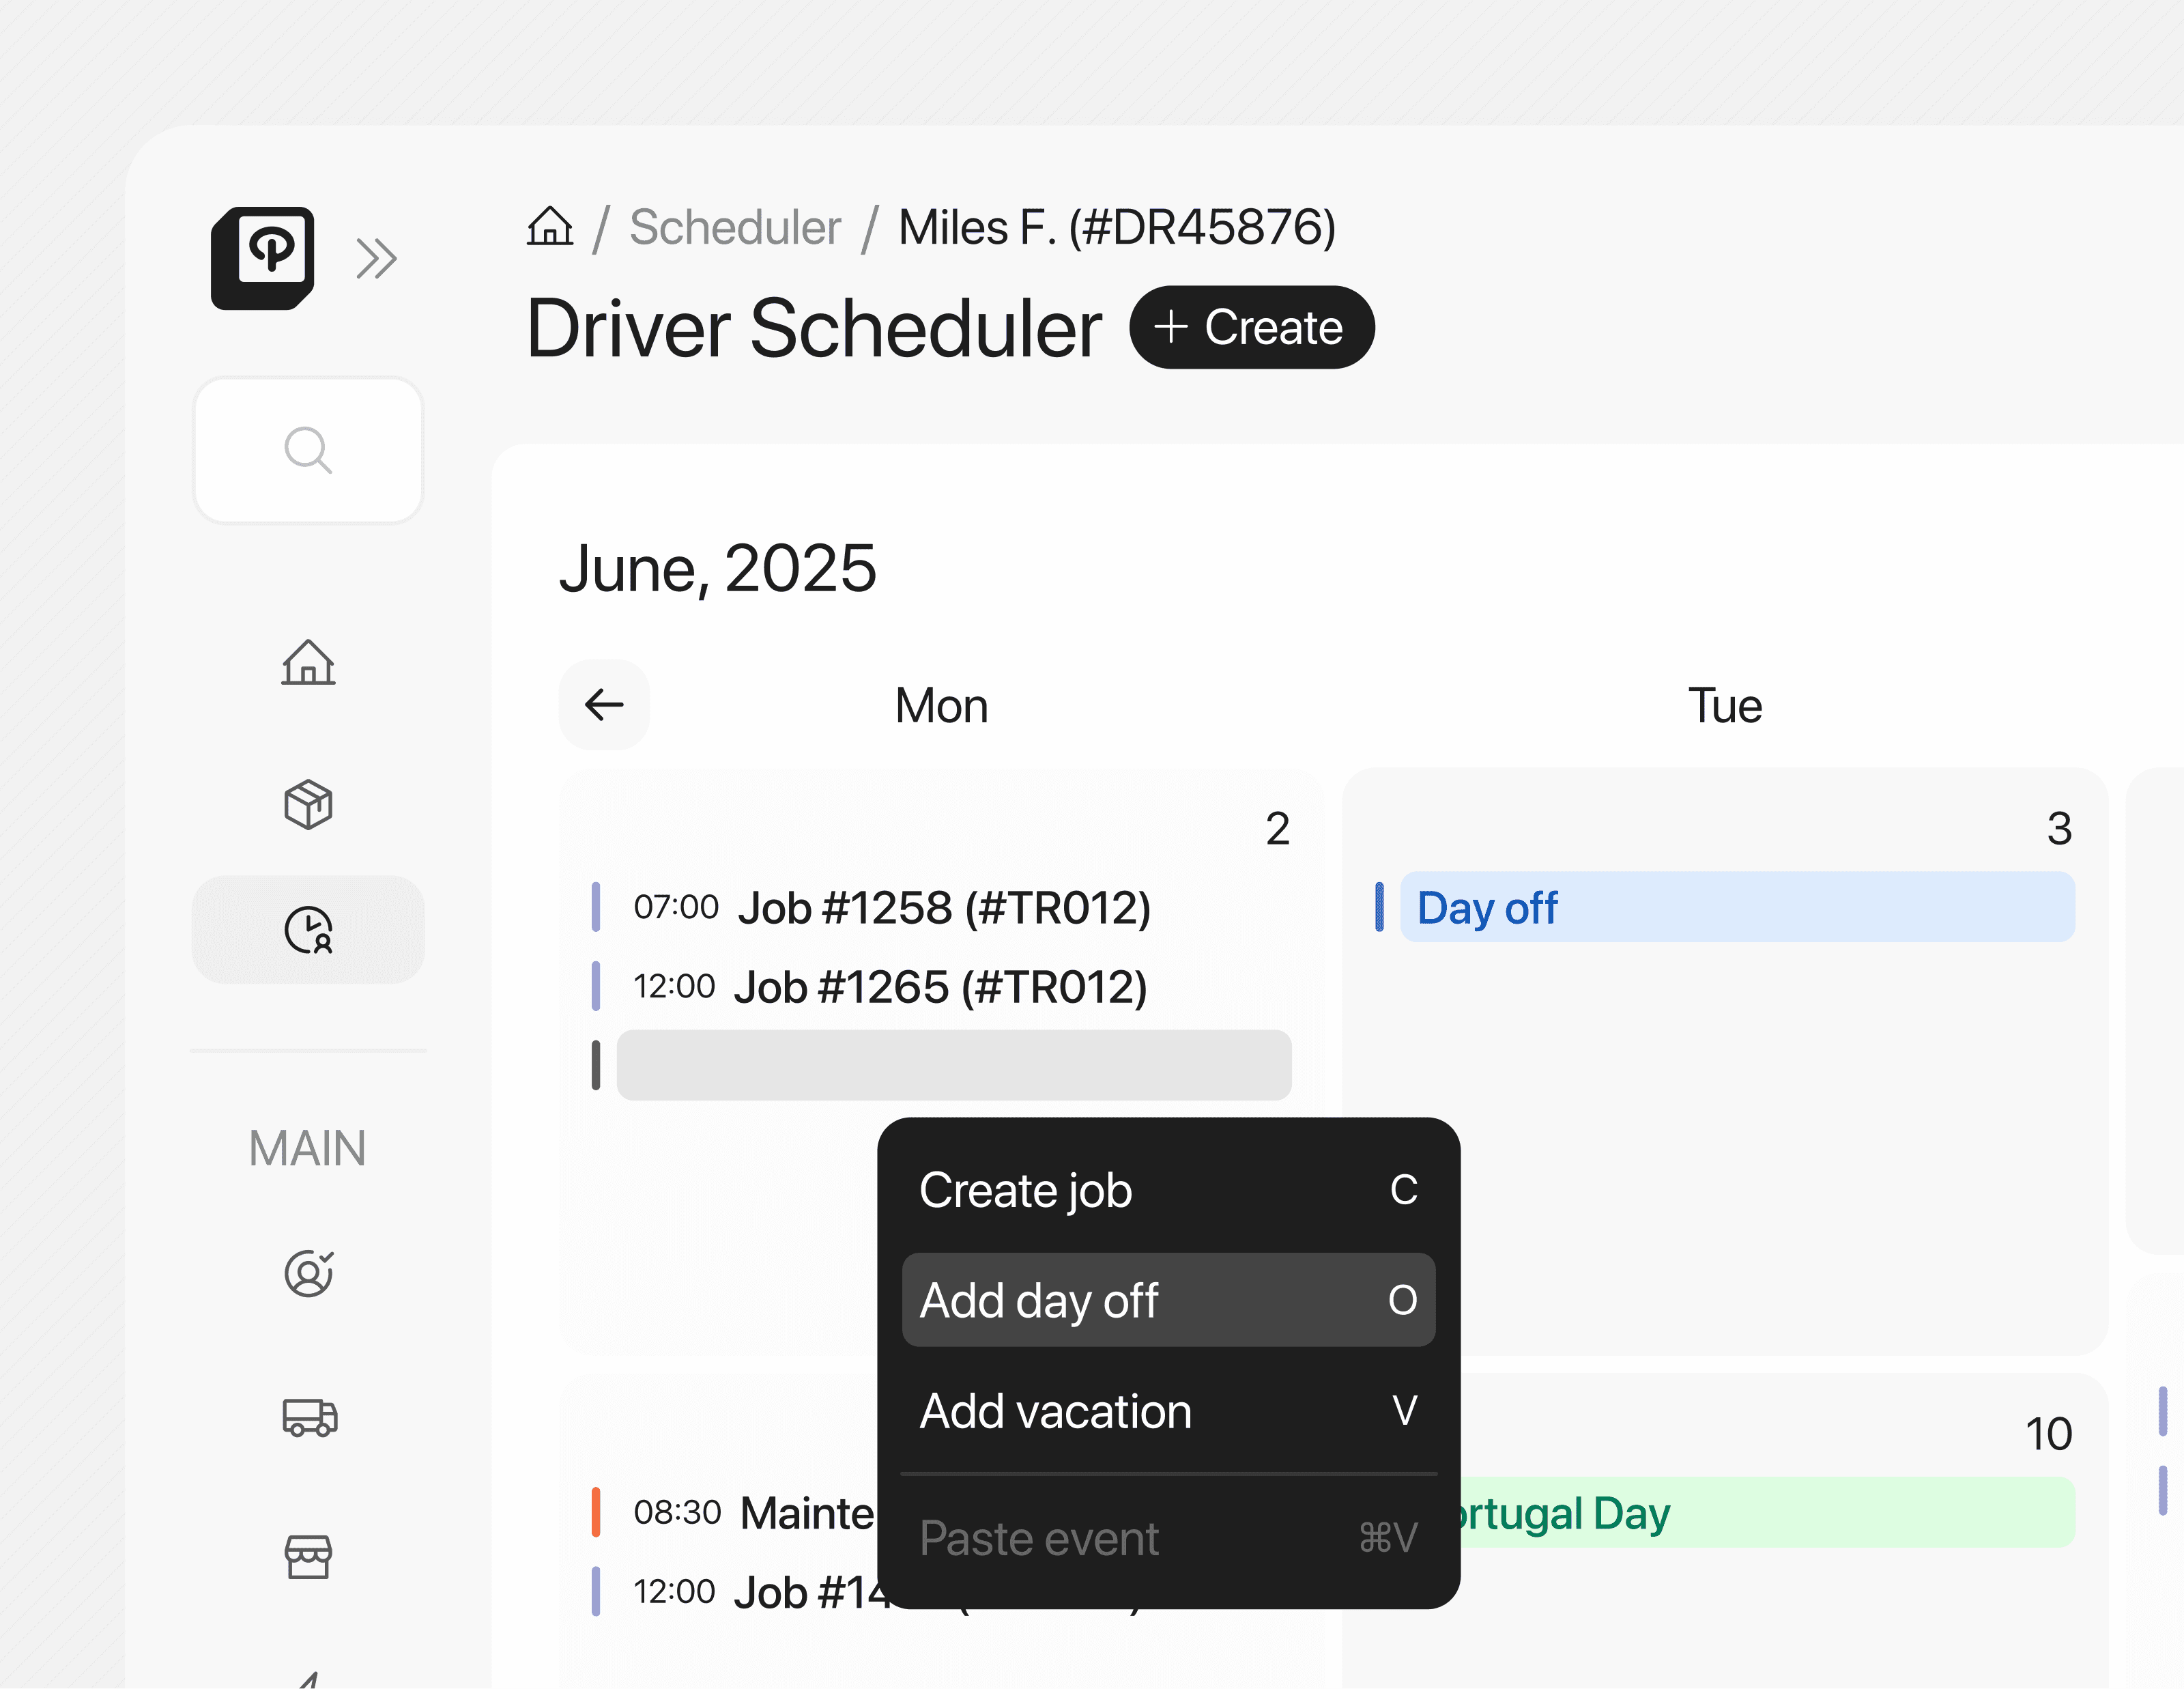
Task: Open Job #1258 (#TR012) event
Action: [x=943, y=908]
